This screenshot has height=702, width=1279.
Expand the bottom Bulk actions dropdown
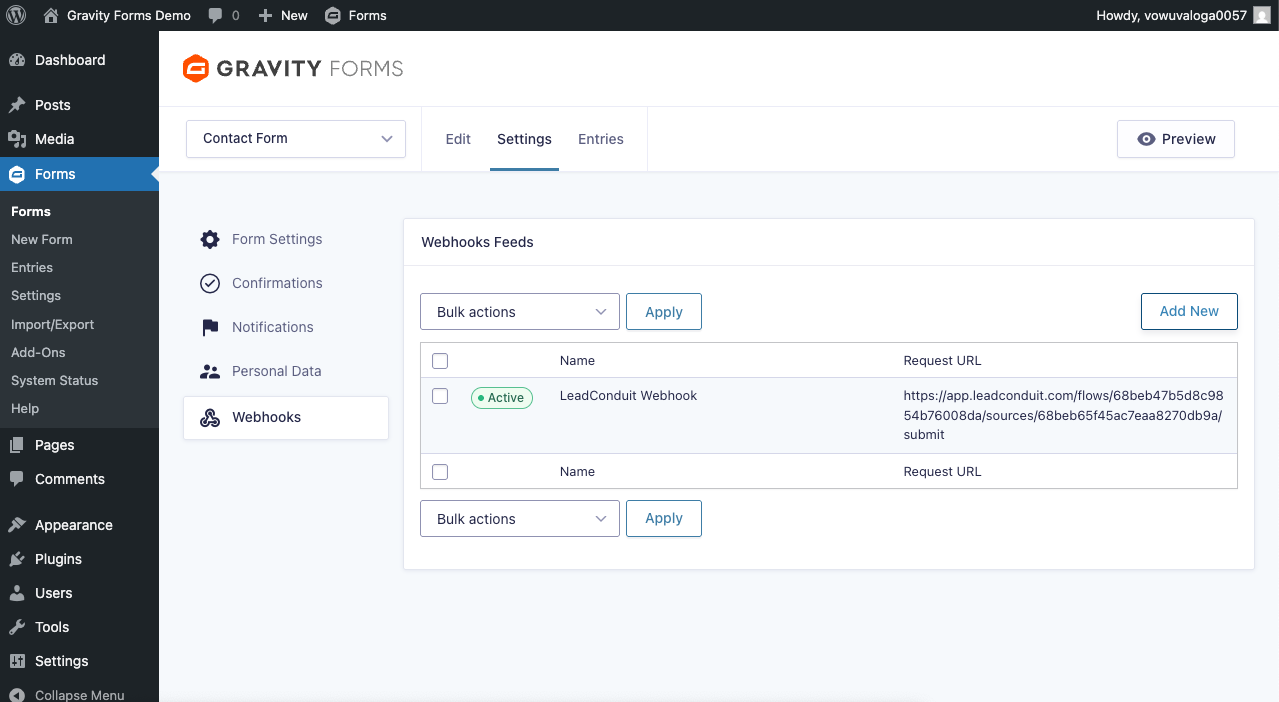520,519
